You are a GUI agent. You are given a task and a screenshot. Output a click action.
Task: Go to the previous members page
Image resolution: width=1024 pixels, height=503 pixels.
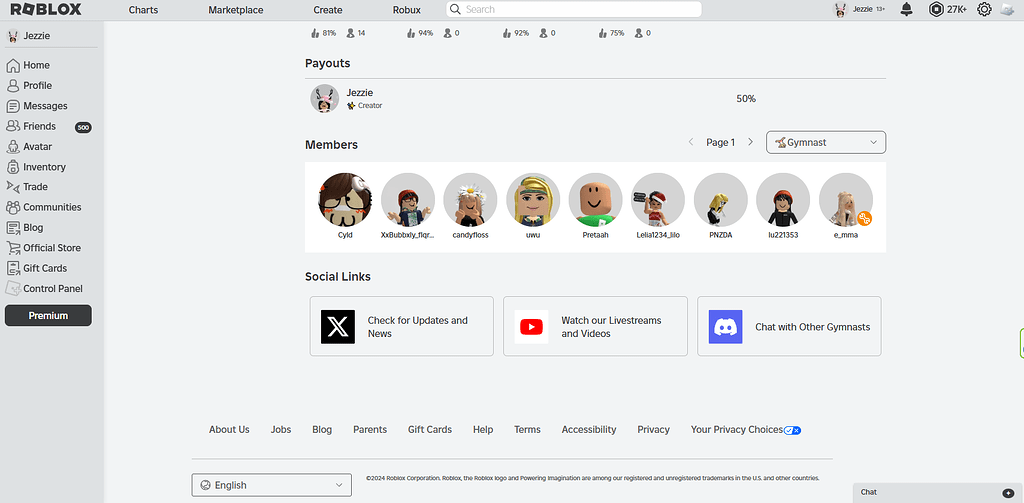tap(691, 142)
